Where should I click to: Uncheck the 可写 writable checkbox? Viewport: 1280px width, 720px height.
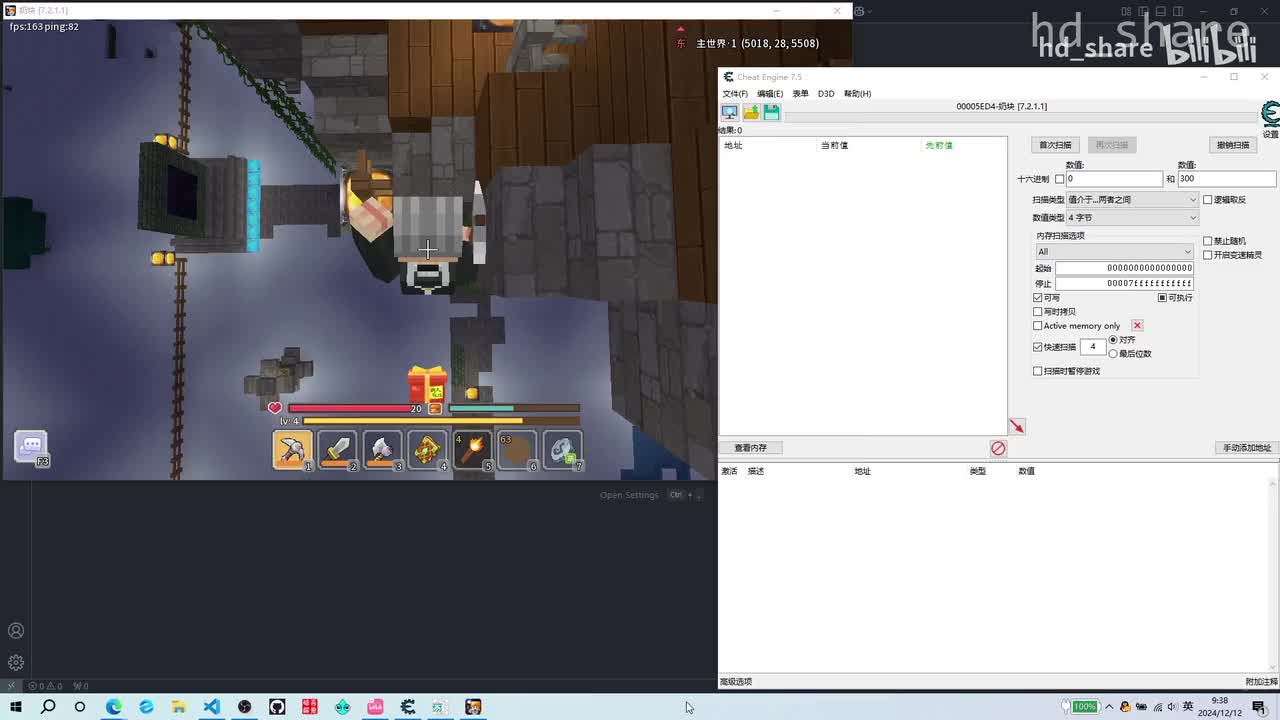1037,298
